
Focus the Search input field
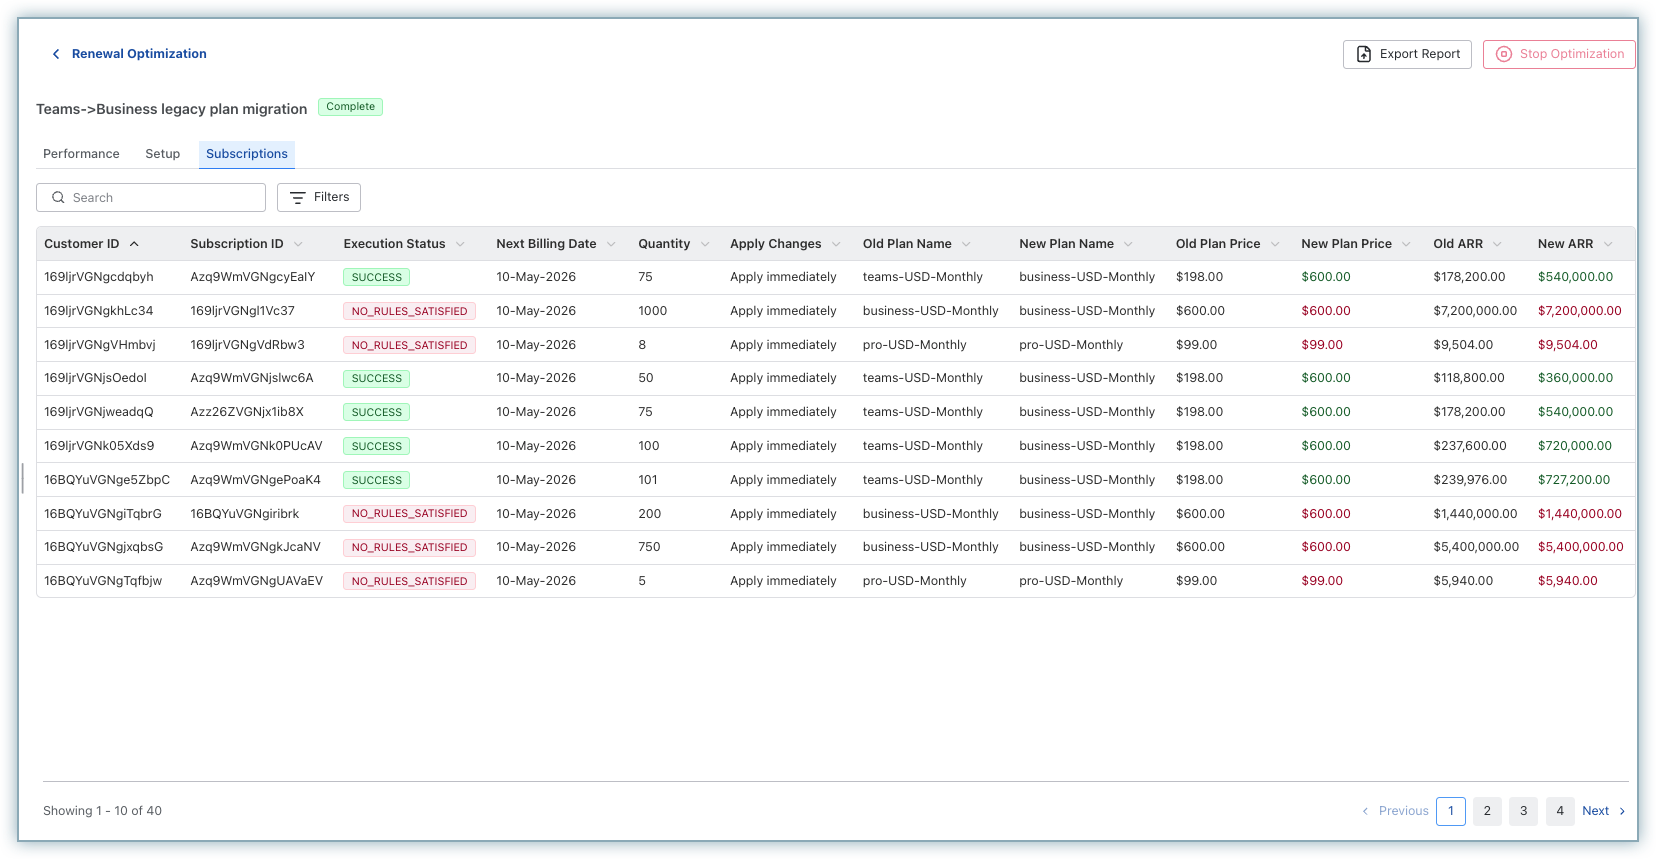point(151,197)
